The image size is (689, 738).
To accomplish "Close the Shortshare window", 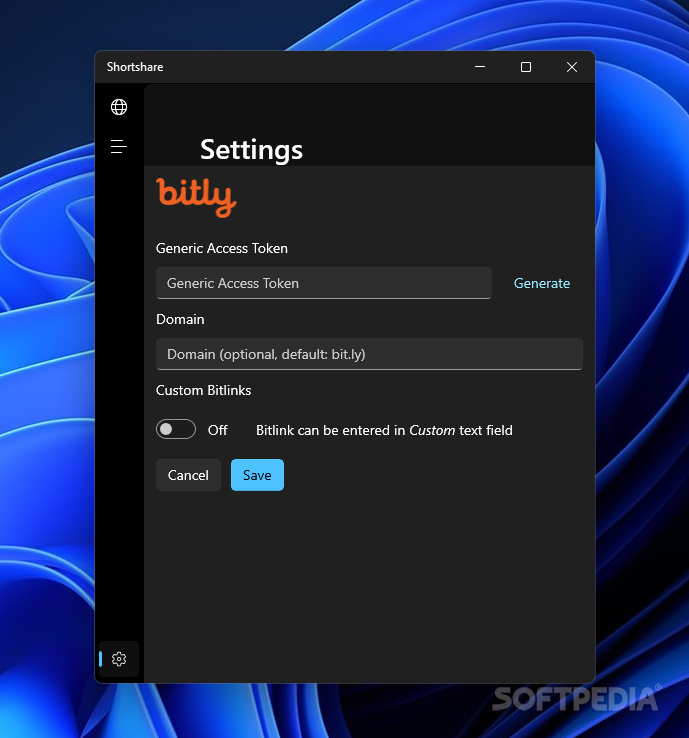I will pyautogui.click(x=572, y=67).
